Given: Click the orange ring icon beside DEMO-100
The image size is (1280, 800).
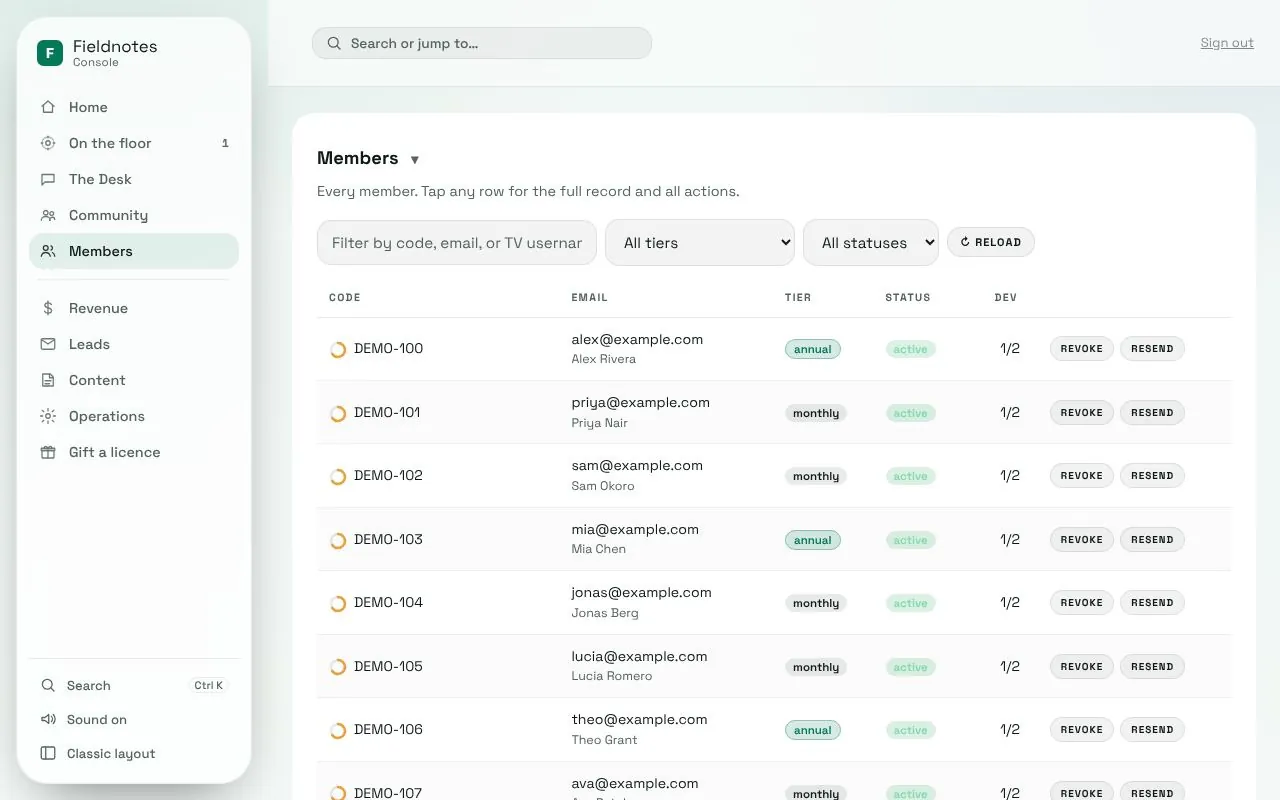Looking at the screenshot, I should (x=338, y=349).
